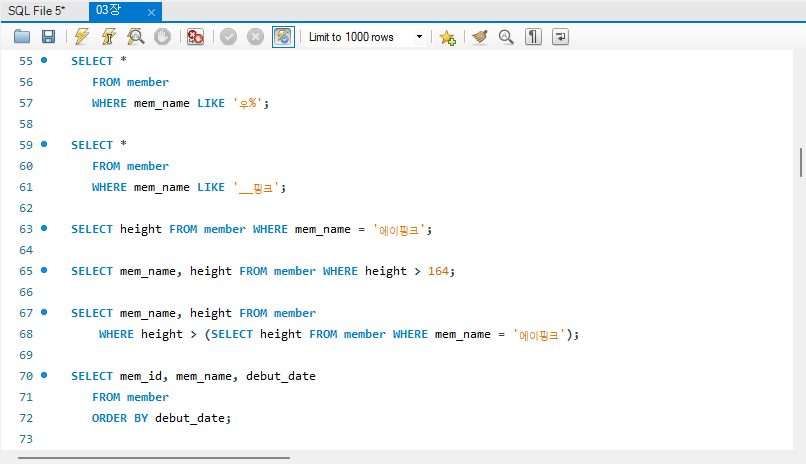Switch to the SQL File 5* tab
The height and width of the screenshot is (464, 806).
[x=37, y=11]
